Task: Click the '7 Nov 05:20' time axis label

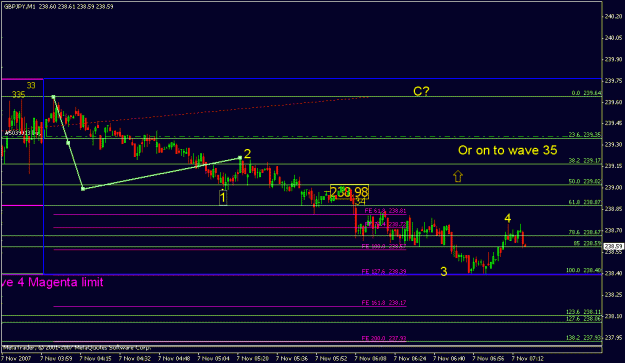Action: pyautogui.click(x=253, y=358)
